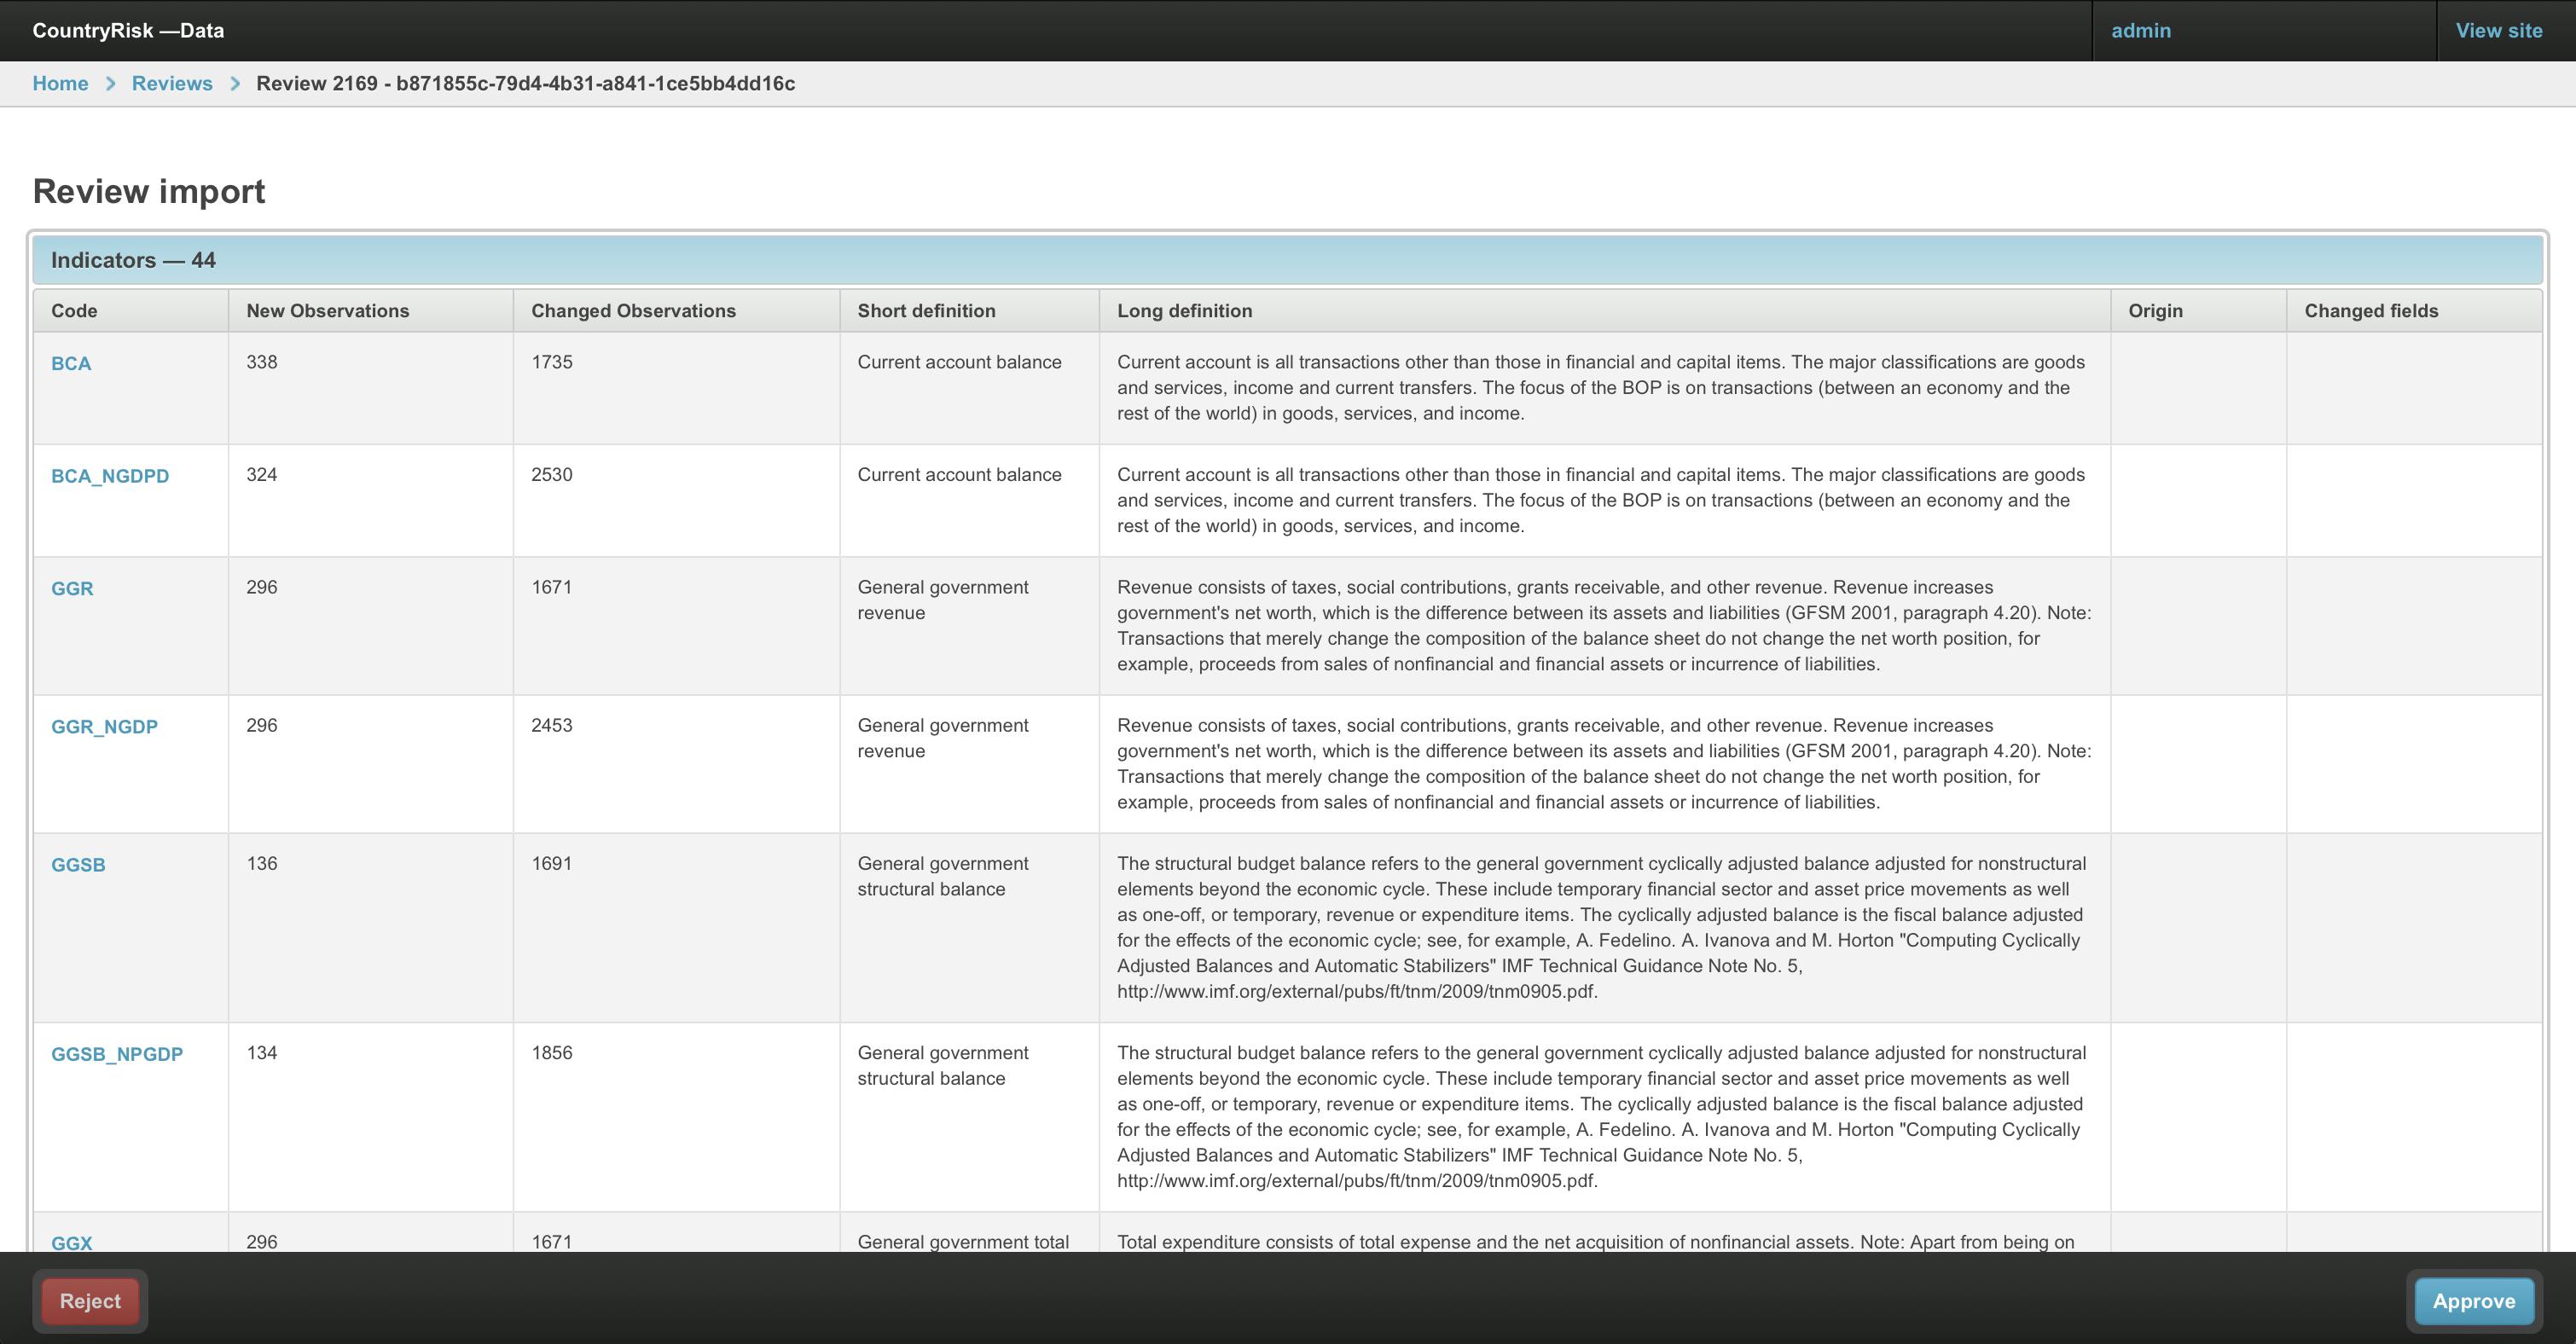This screenshot has height=1344, width=2576.
Task: Open the GGR indicator code link
Action: [72, 588]
